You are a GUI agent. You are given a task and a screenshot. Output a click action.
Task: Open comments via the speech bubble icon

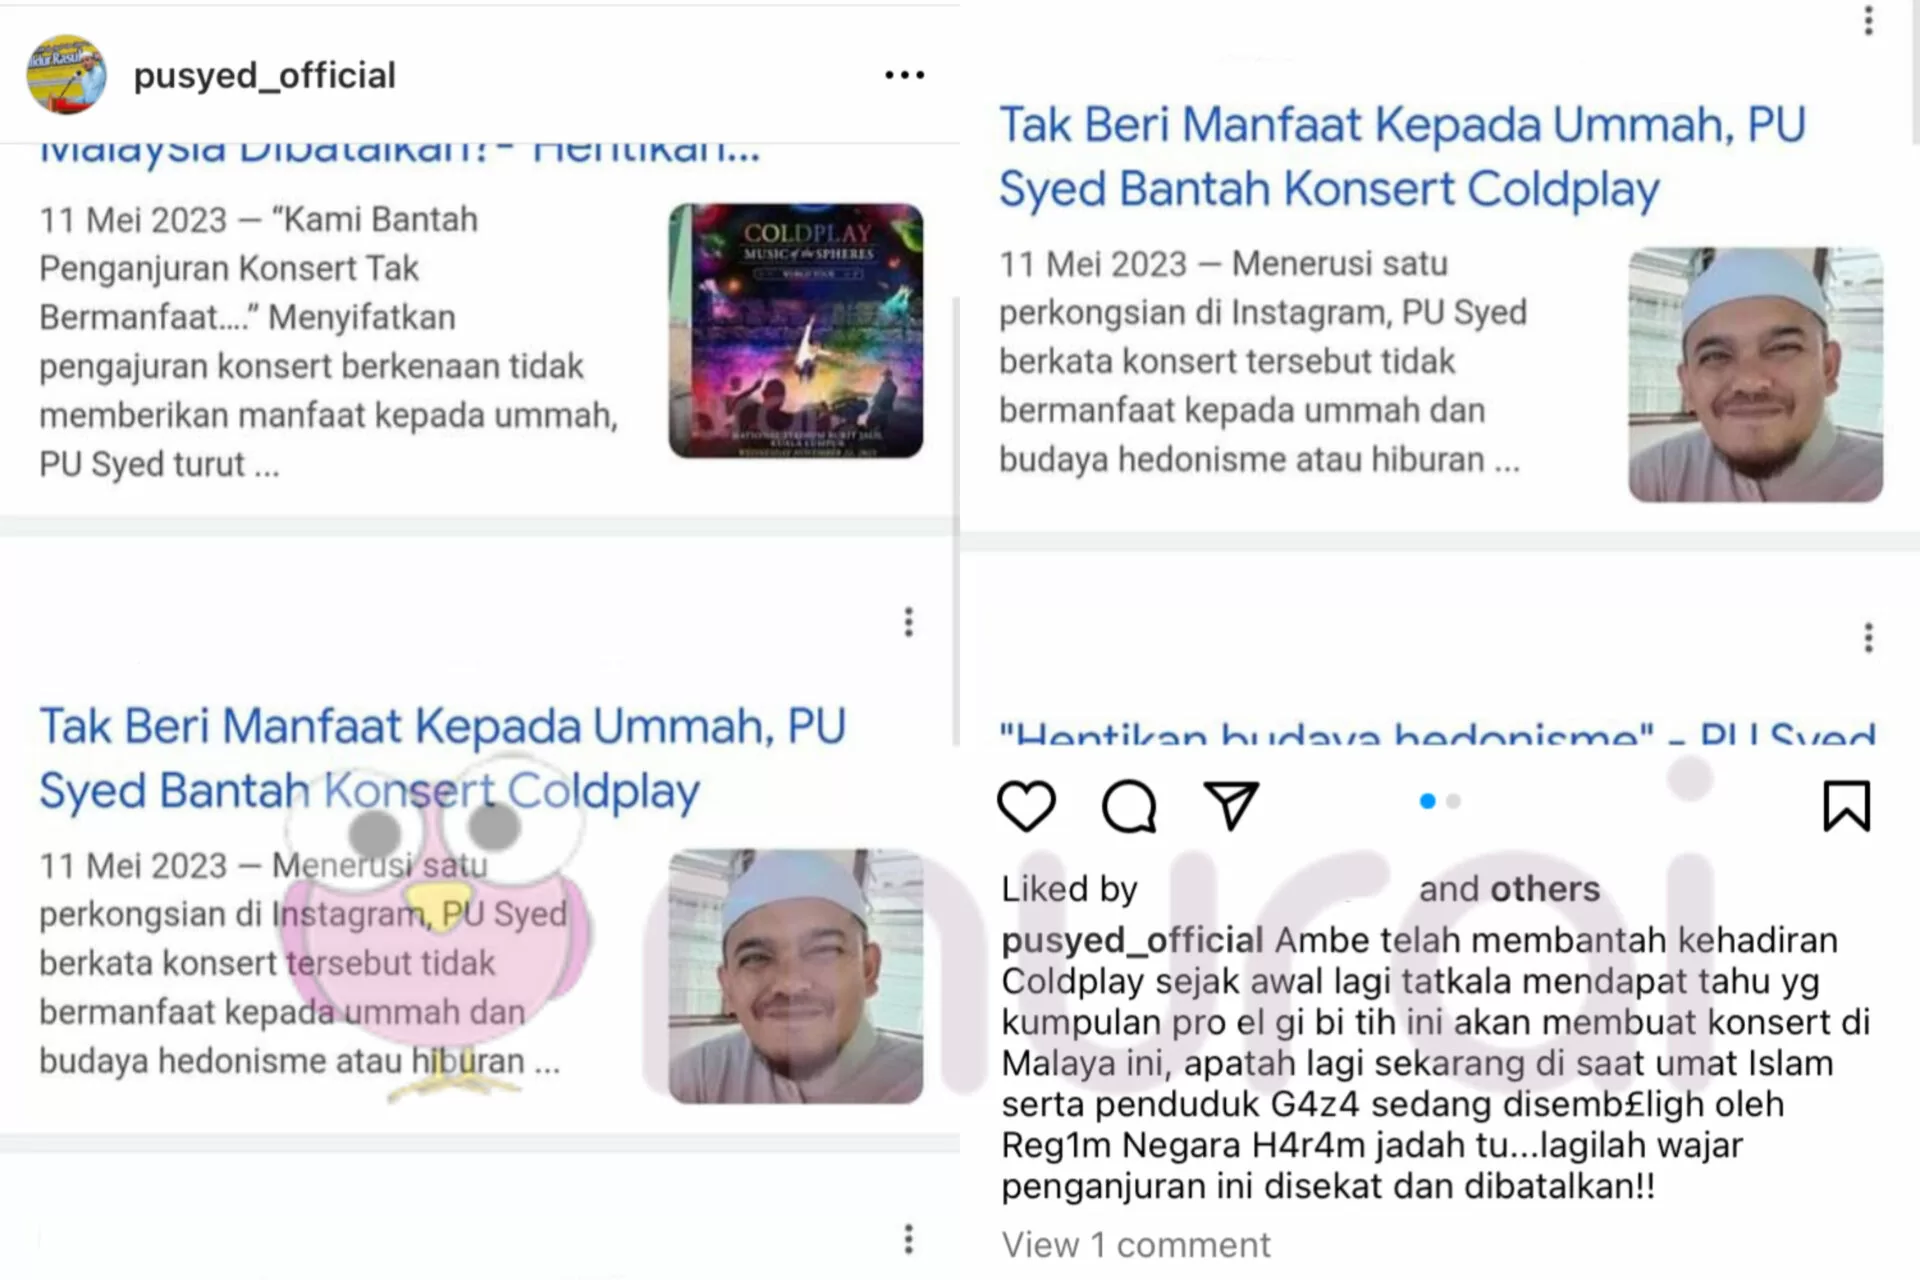click(1129, 806)
